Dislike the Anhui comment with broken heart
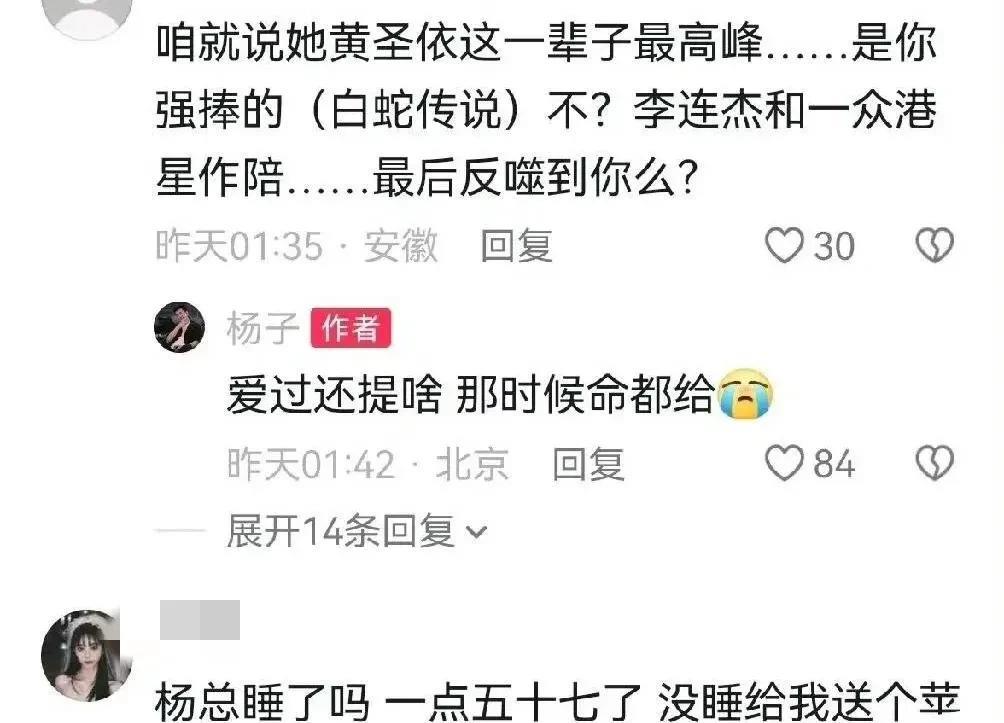The image size is (1004, 723). [935, 245]
